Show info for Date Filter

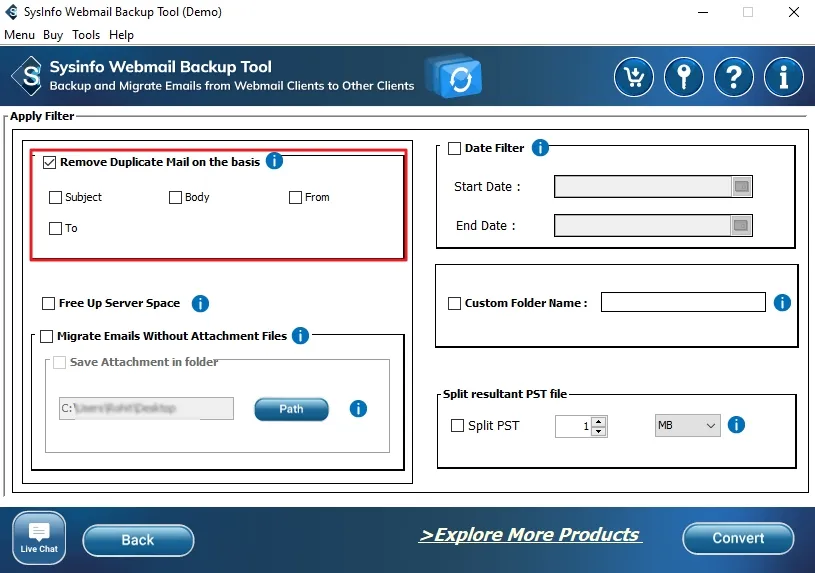pyautogui.click(x=540, y=148)
